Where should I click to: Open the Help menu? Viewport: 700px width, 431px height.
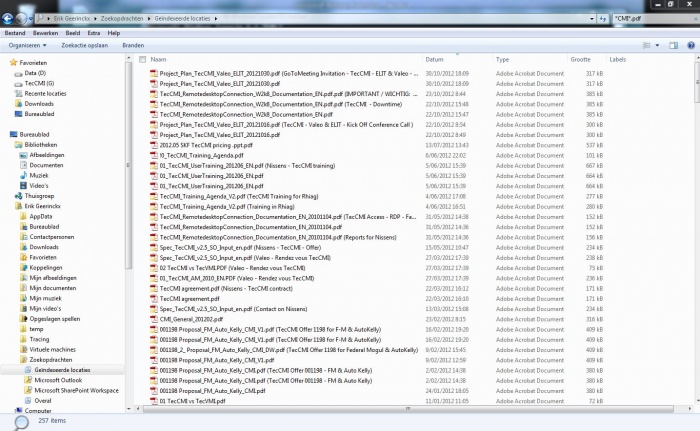point(114,33)
